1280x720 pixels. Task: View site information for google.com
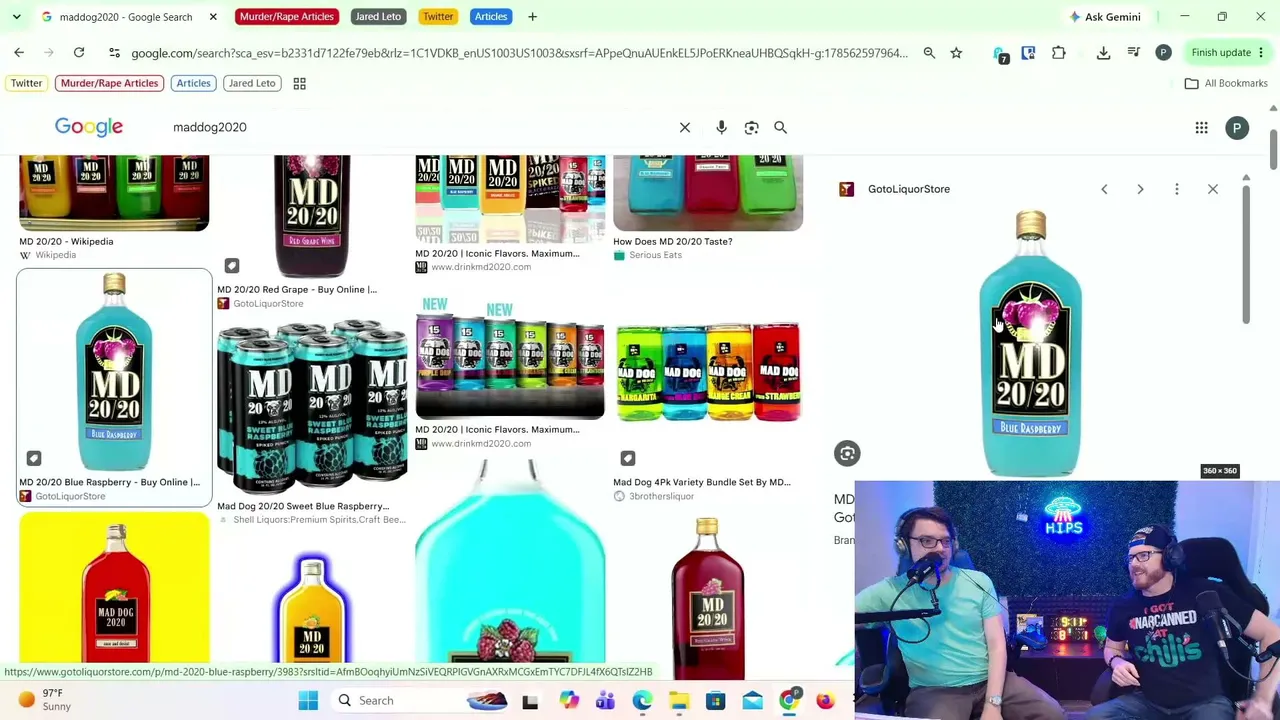point(115,53)
